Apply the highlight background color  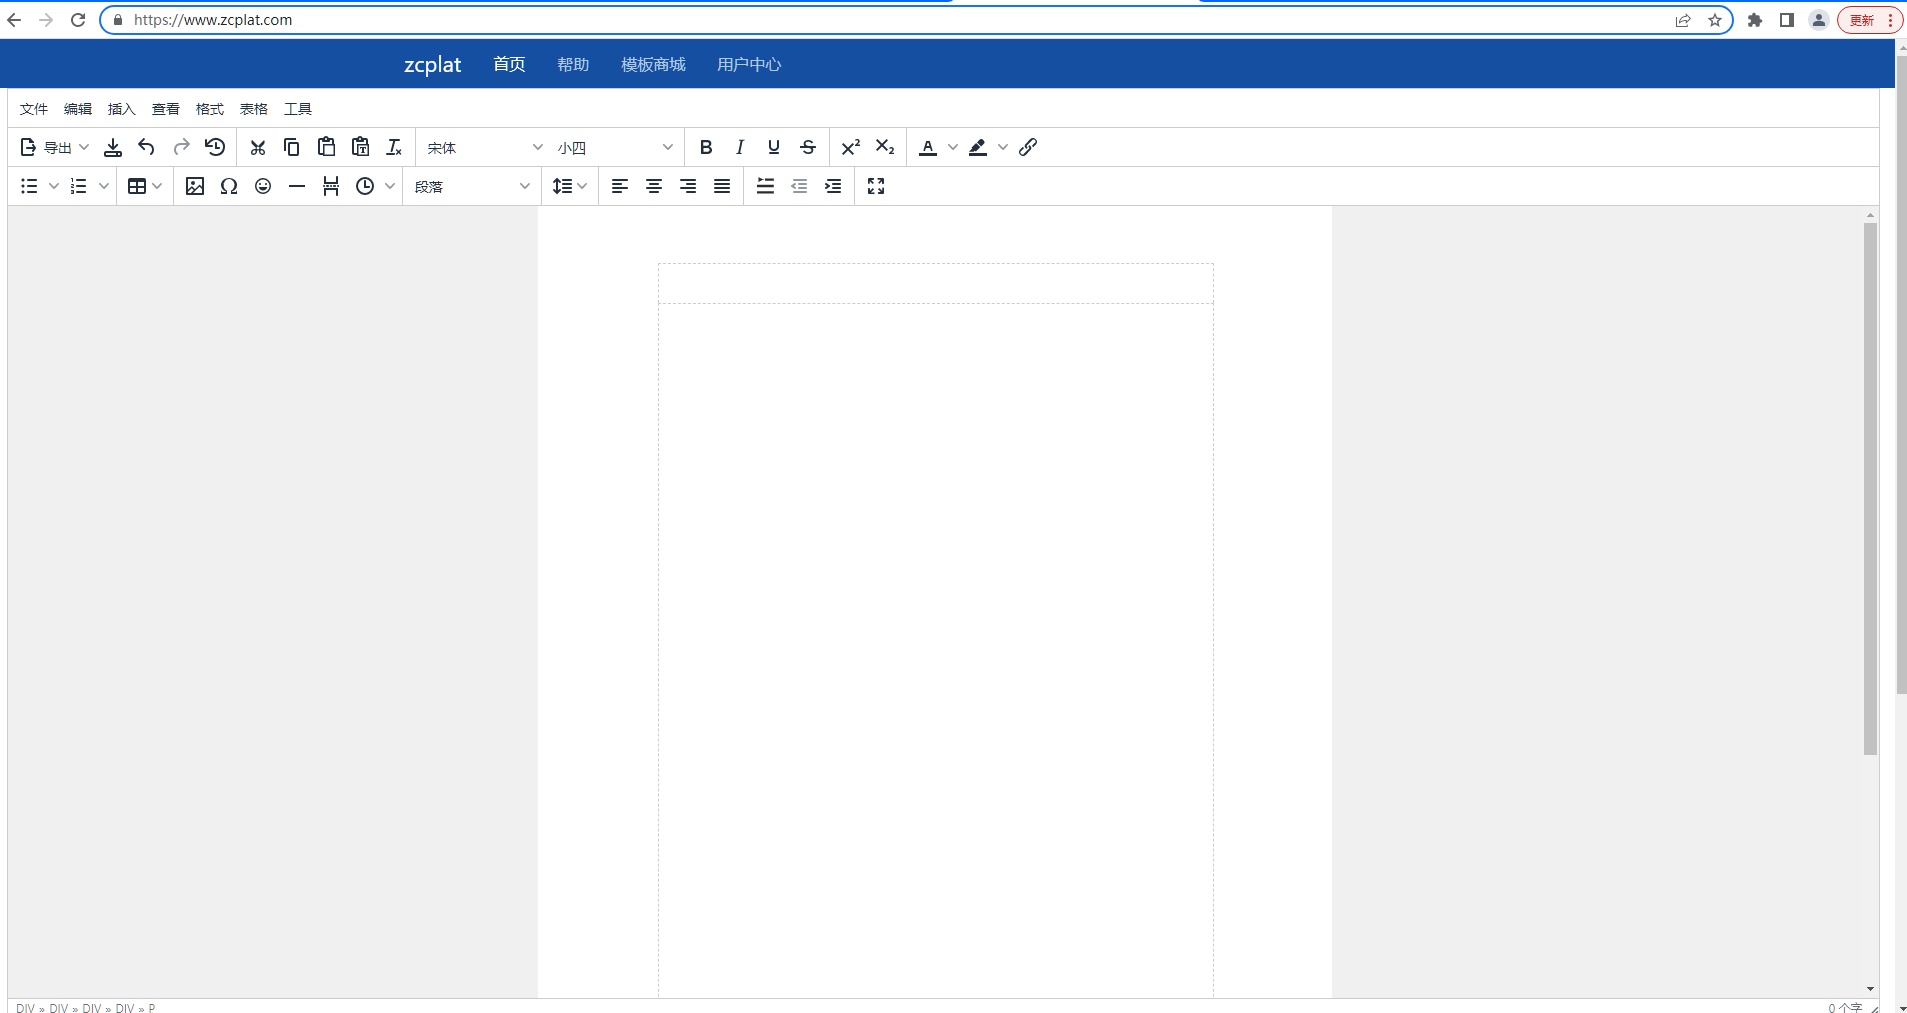(978, 147)
